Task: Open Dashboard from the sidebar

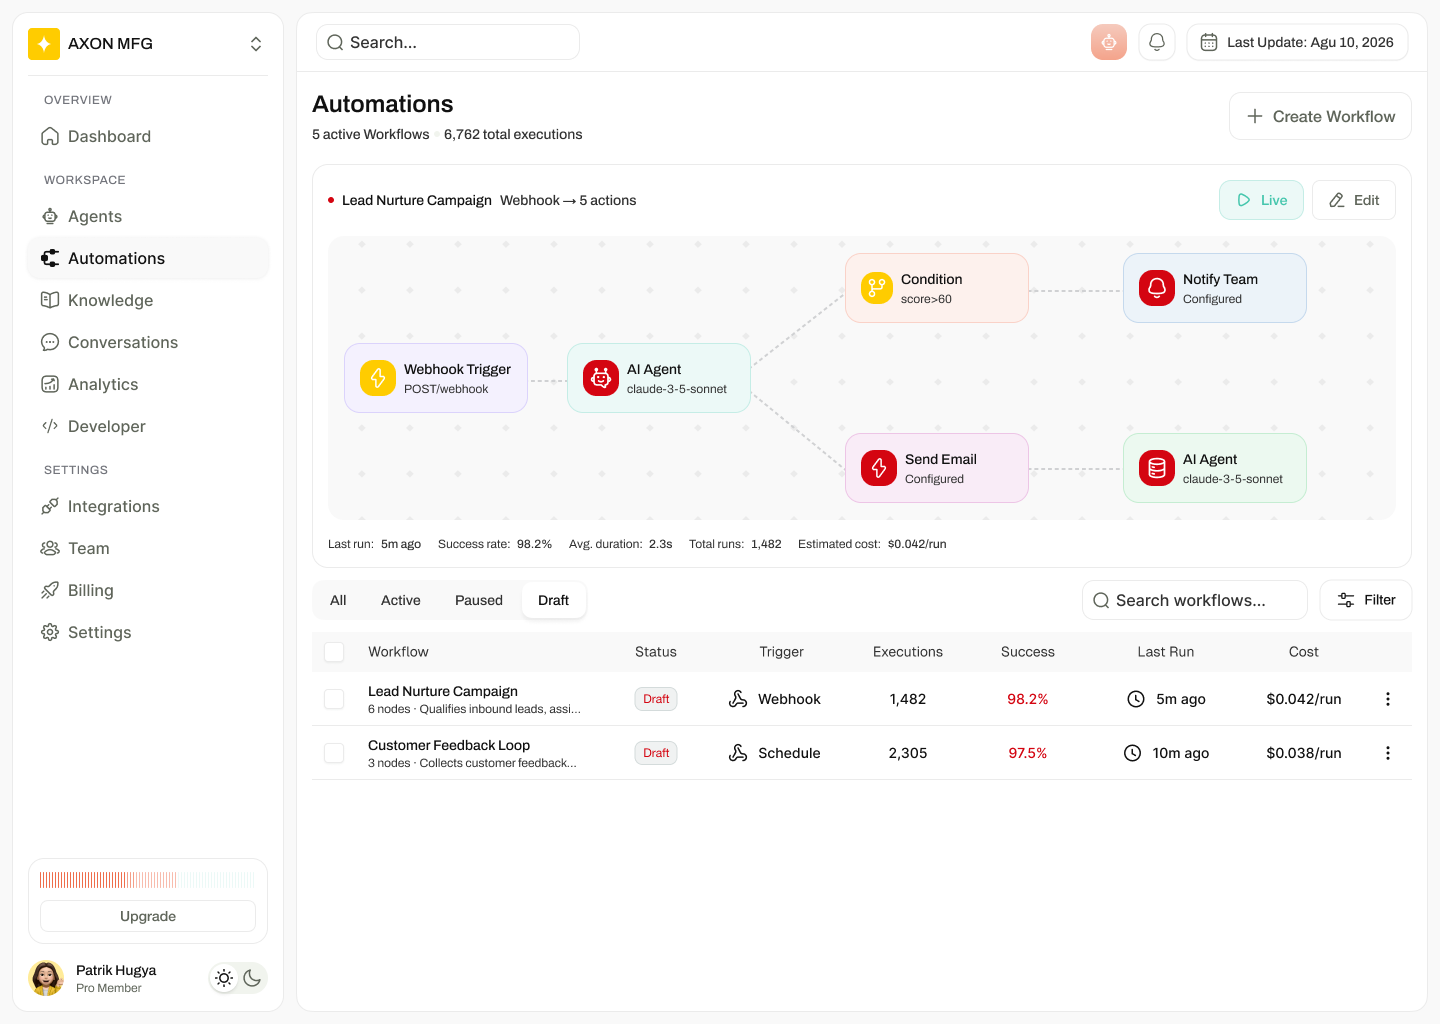Action: [x=148, y=136]
